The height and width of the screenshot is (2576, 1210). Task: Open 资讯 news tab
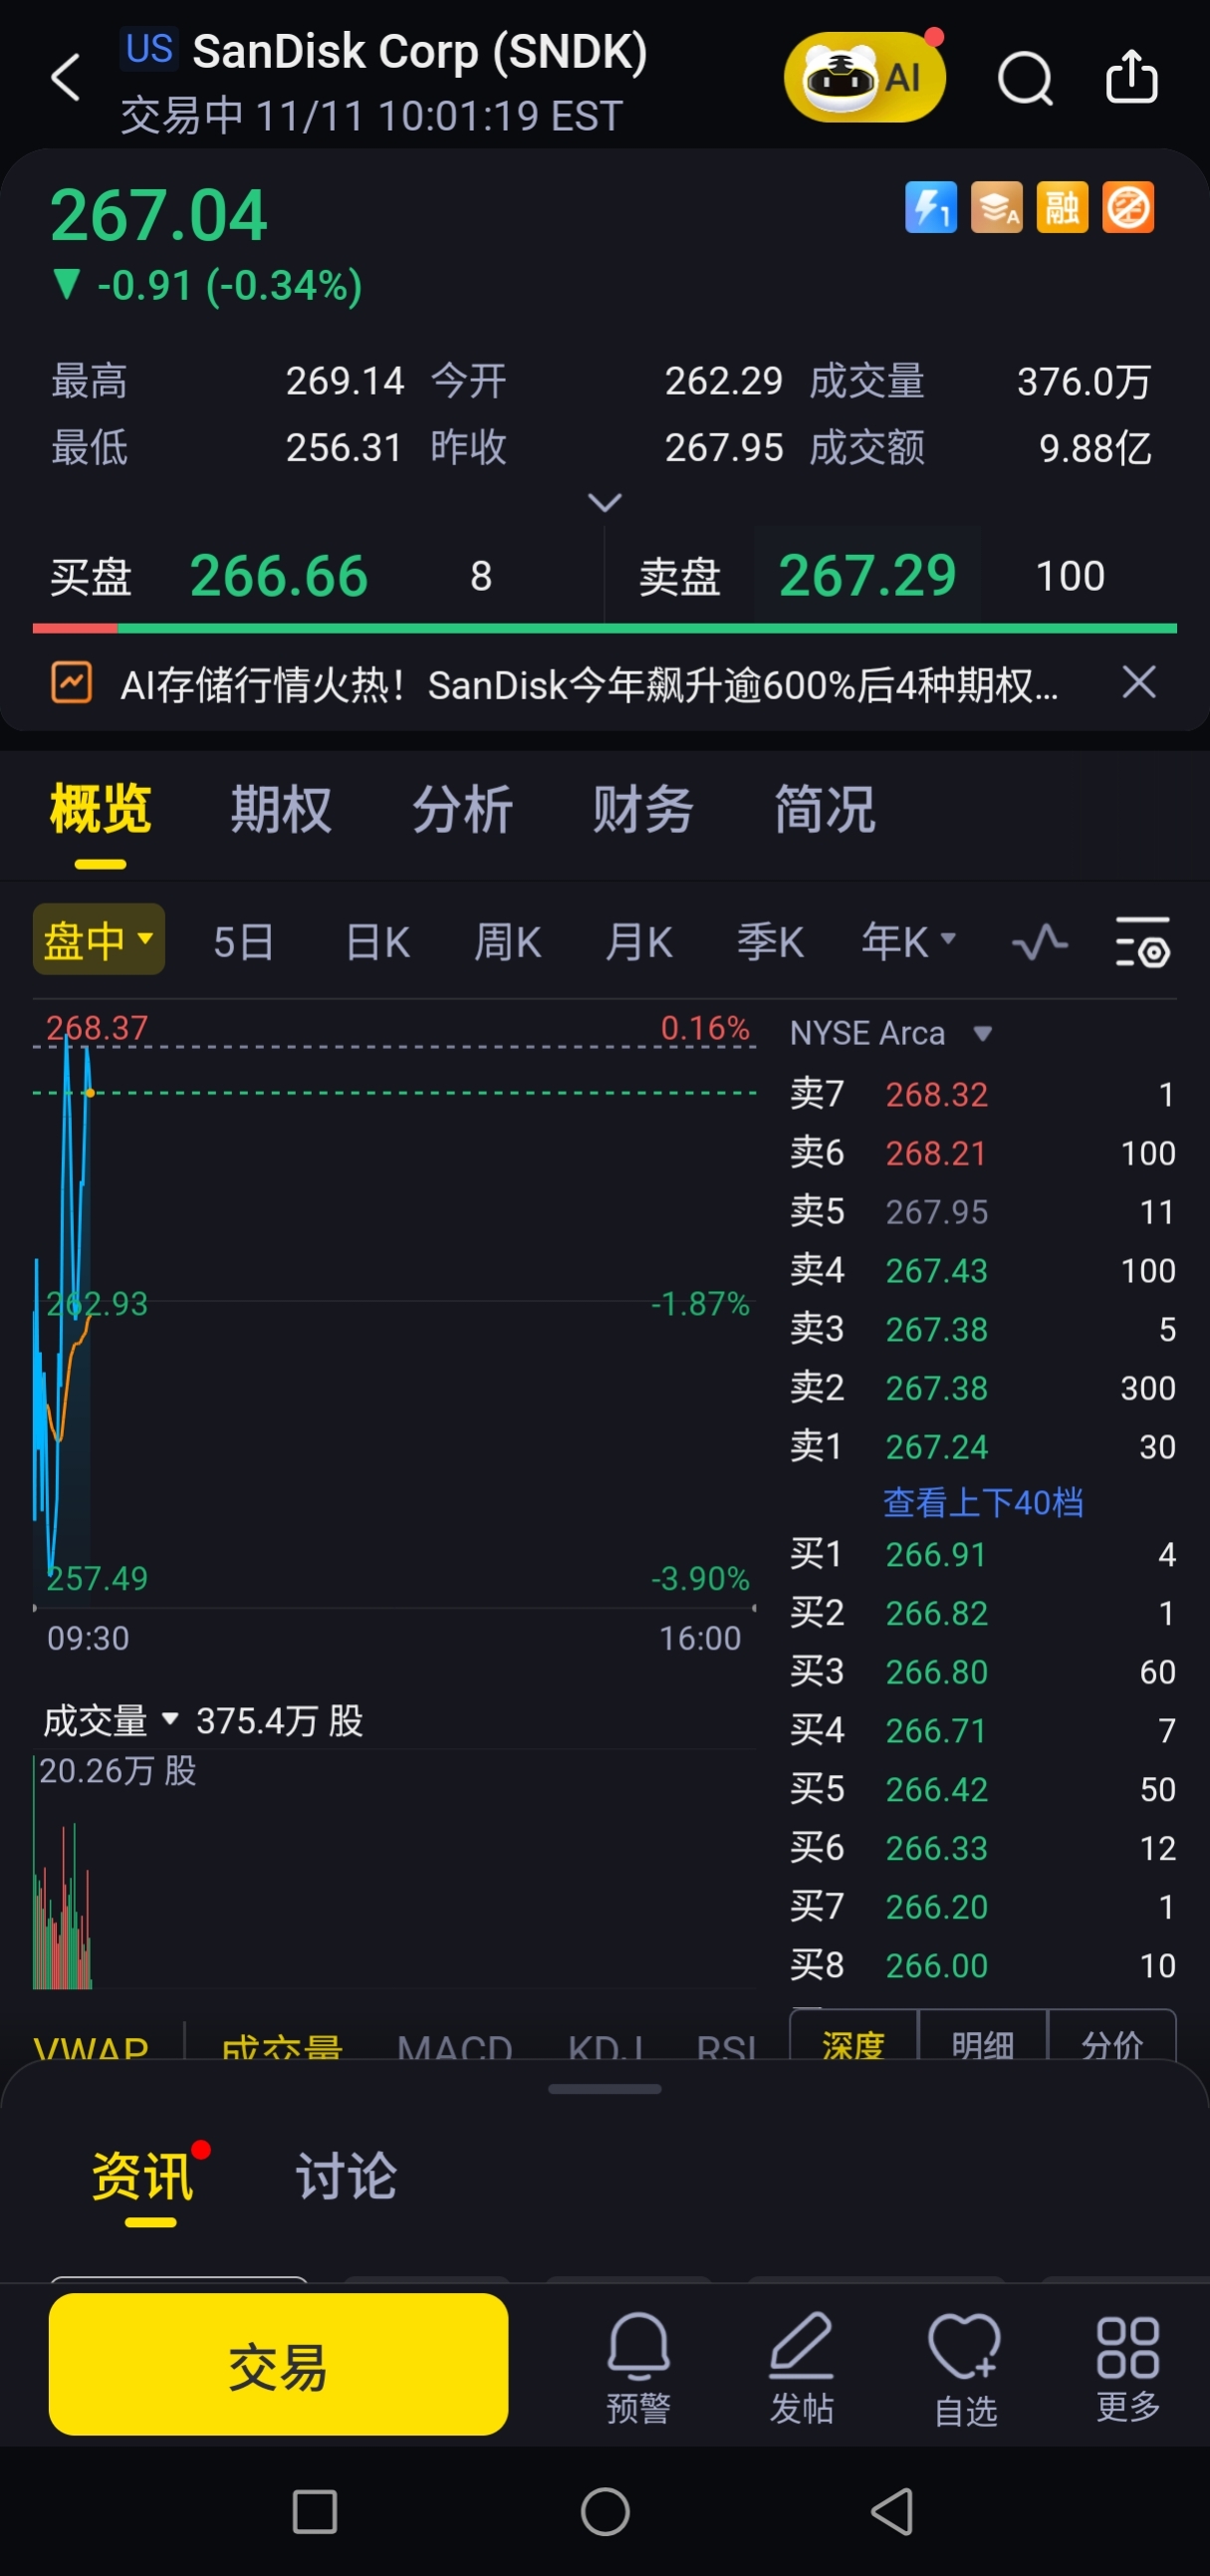coord(142,2175)
